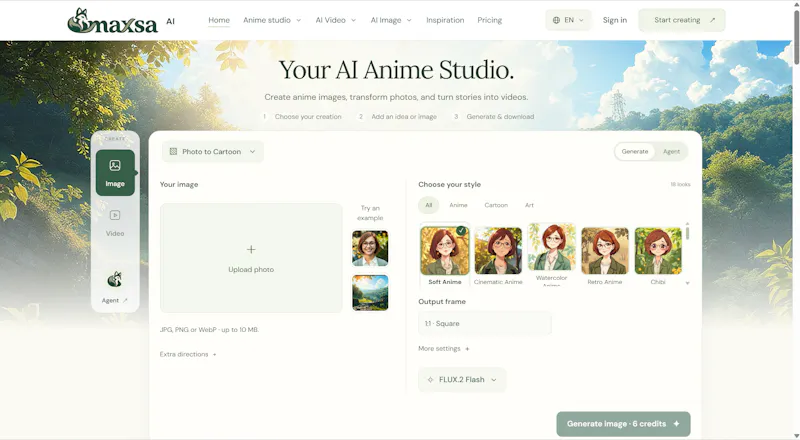Viewport: 800px width, 440px height.
Task: Click the '18 looks' count text
Action: click(680, 185)
